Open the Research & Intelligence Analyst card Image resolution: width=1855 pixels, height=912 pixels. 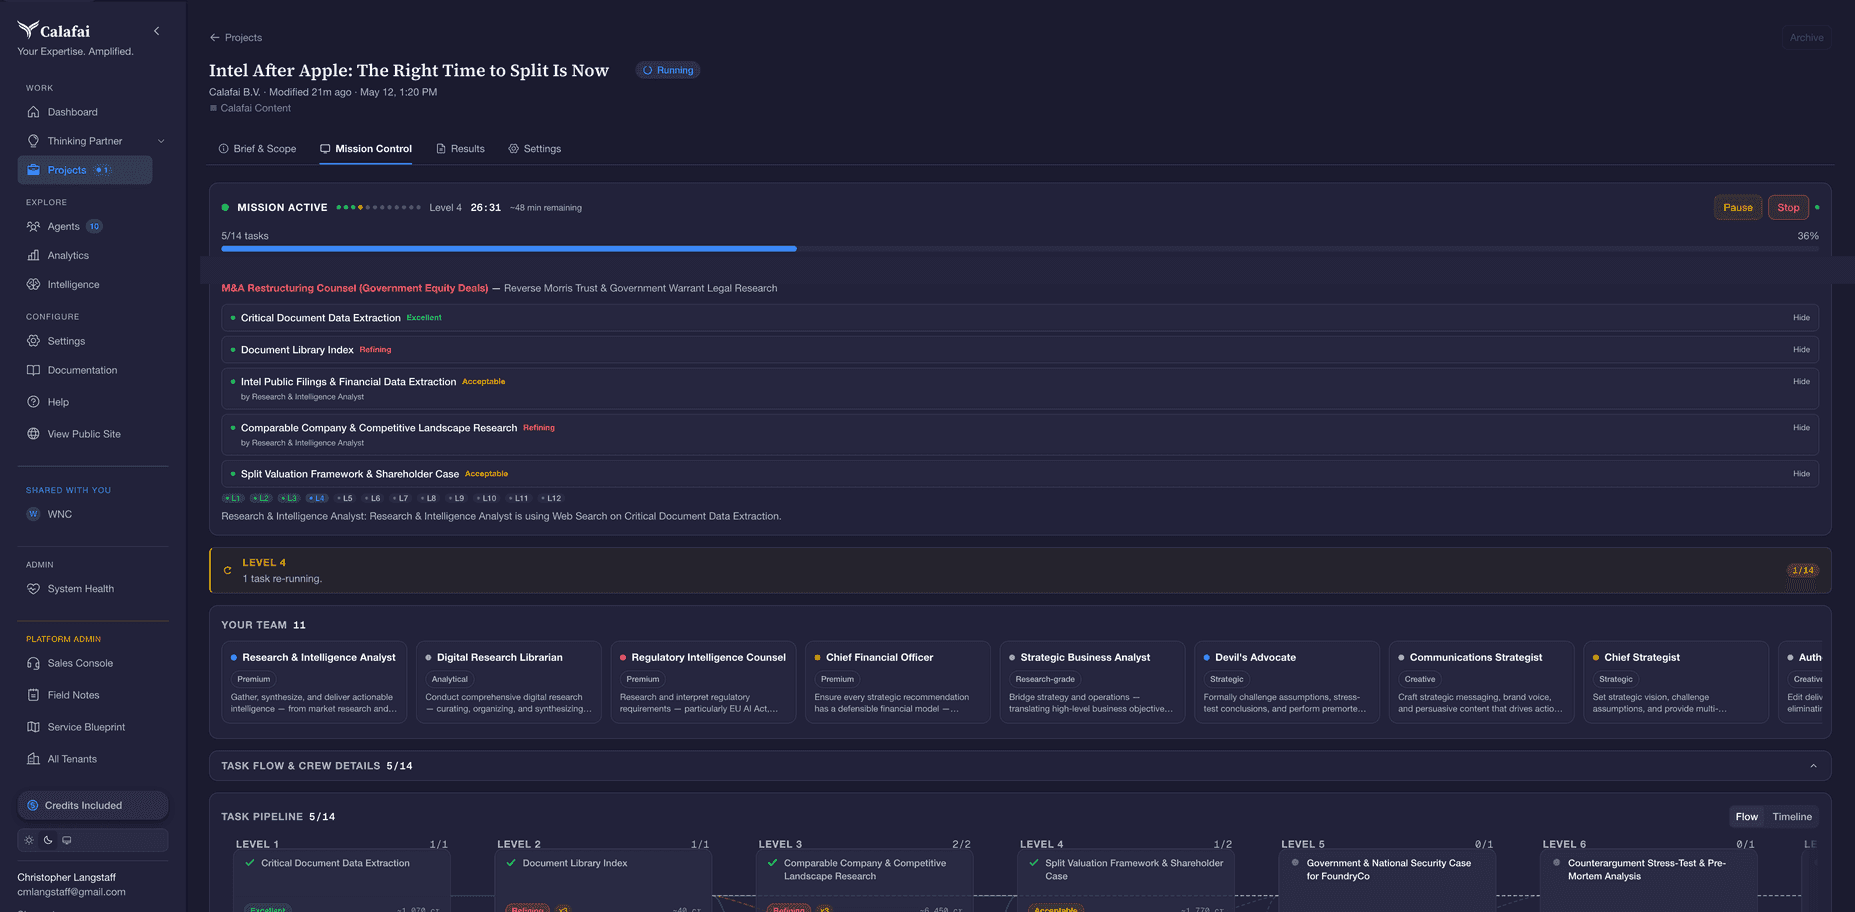pyautogui.click(x=314, y=682)
